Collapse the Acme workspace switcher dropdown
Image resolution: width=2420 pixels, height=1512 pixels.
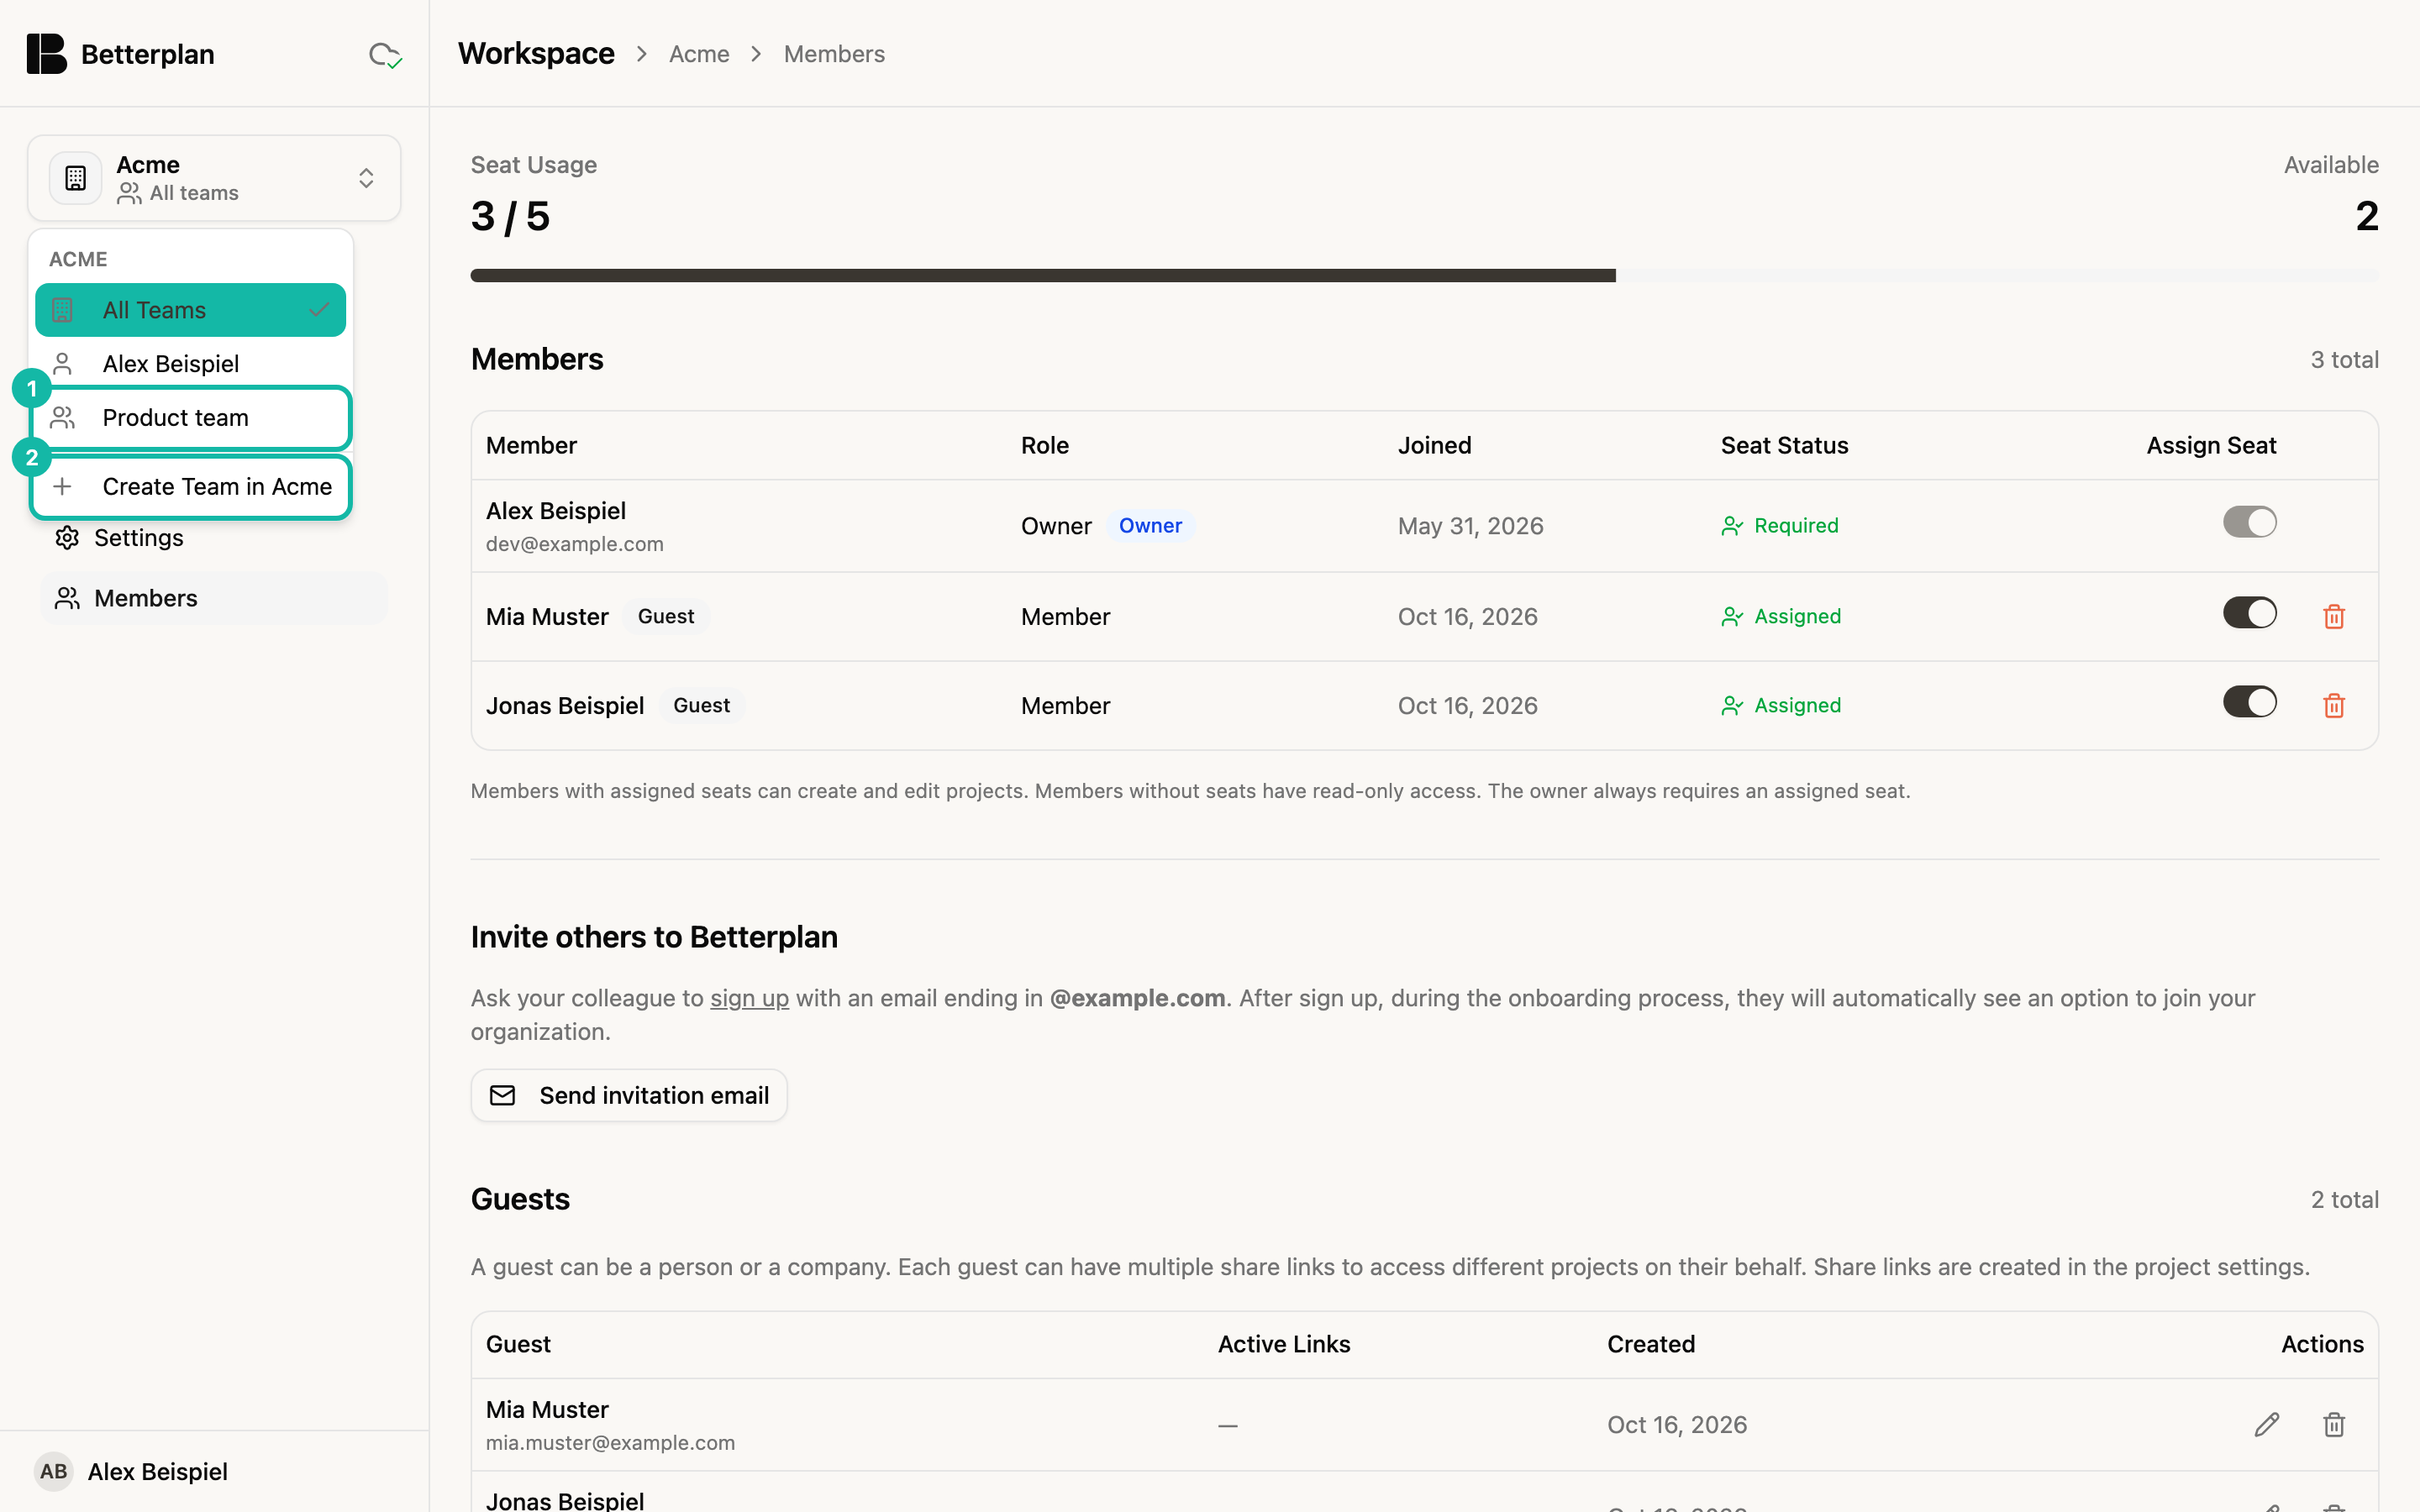coord(214,178)
